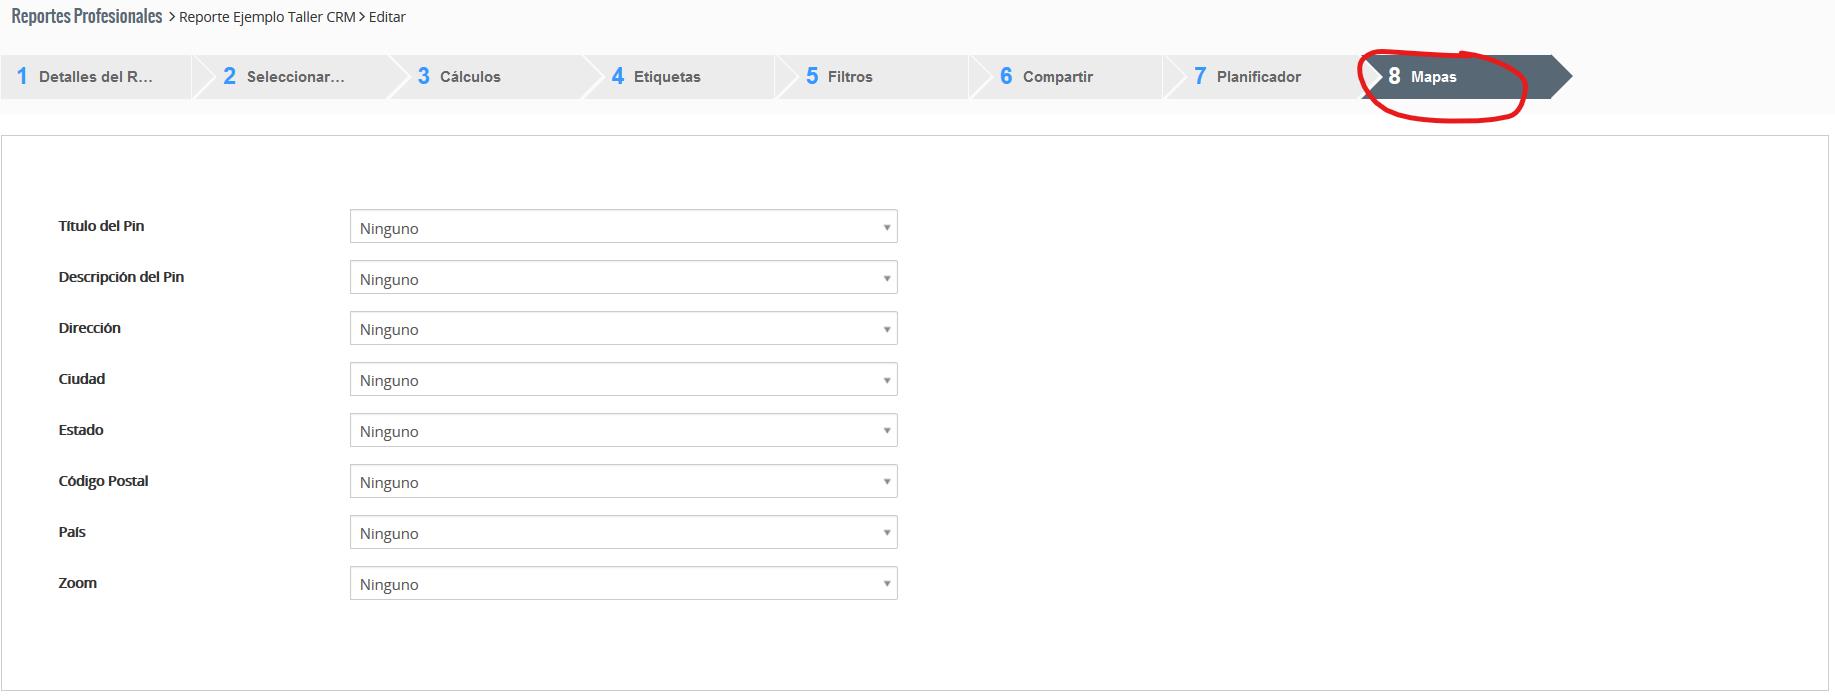Switch to step 7 Planificador
The width and height of the screenshot is (1835, 696).
pyautogui.click(x=1257, y=77)
